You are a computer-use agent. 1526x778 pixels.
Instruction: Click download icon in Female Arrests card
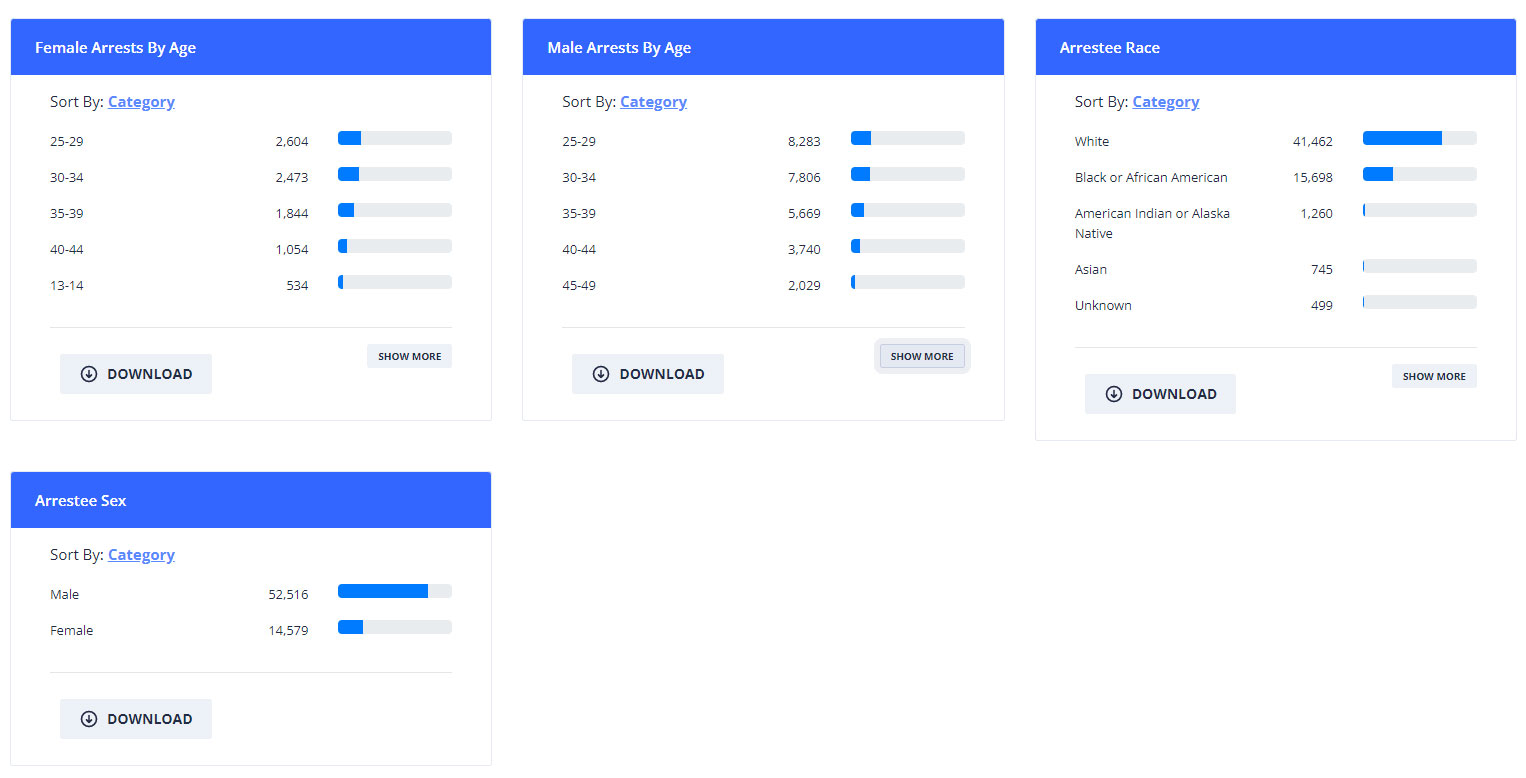tap(89, 374)
